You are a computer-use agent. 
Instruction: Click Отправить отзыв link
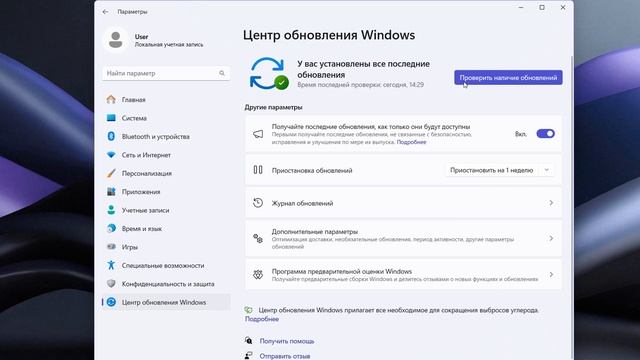coord(285,356)
